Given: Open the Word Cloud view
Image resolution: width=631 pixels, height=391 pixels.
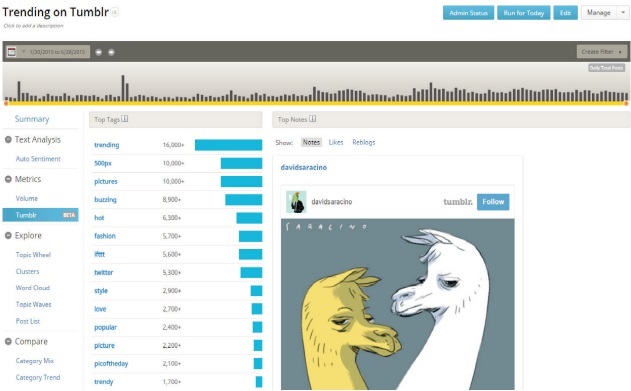Looking at the screenshot, I should click(x=33, y=288).
